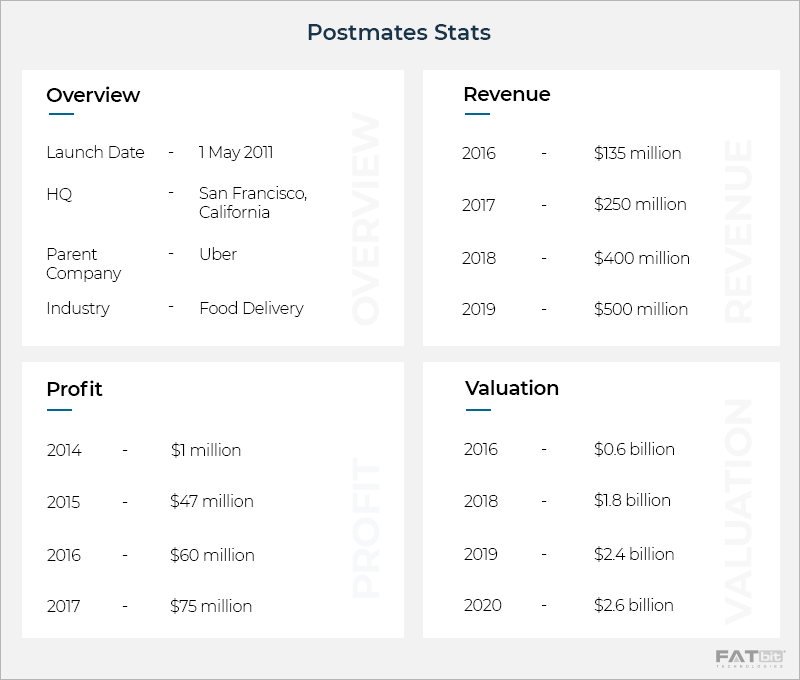Select the Overview card heading
800x680 pixels.
(x=93, y=96)
